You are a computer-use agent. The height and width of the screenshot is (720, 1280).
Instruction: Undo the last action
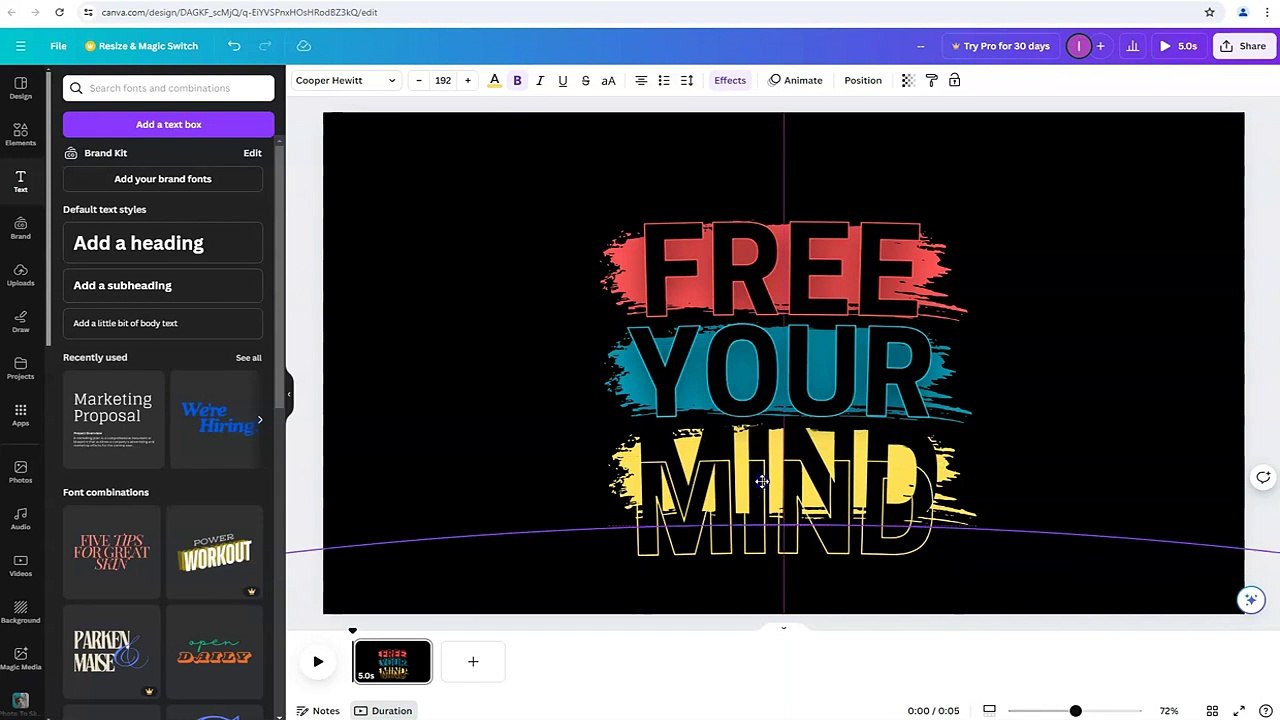pyautogui.click(x=234, y=46)
